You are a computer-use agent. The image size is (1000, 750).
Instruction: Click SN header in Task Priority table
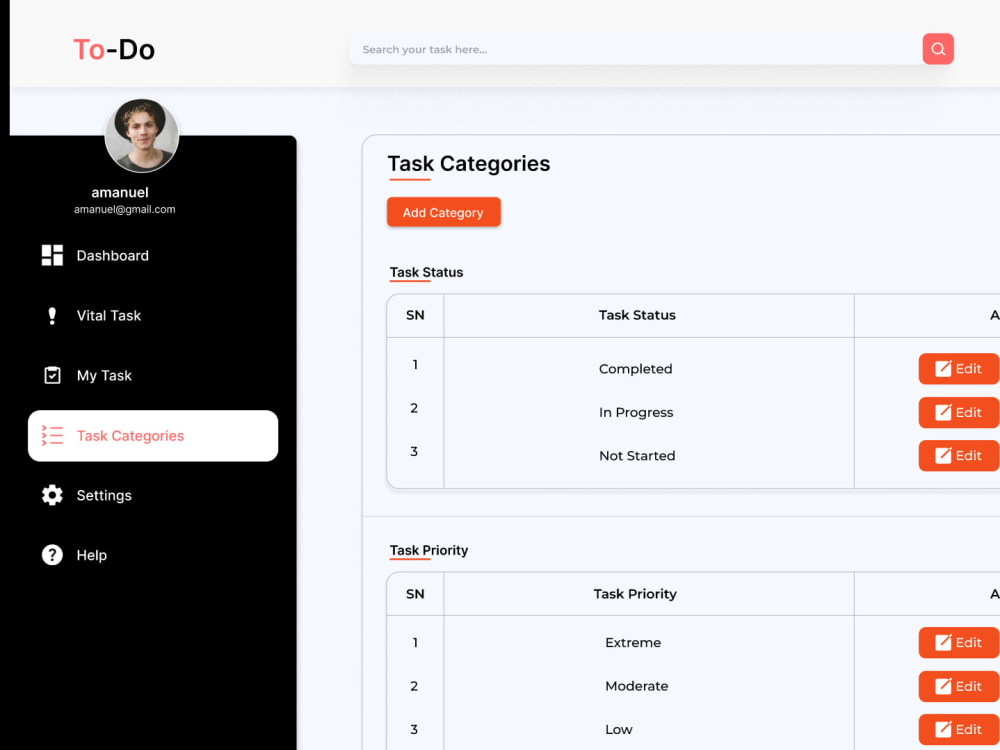pos(415,594)
